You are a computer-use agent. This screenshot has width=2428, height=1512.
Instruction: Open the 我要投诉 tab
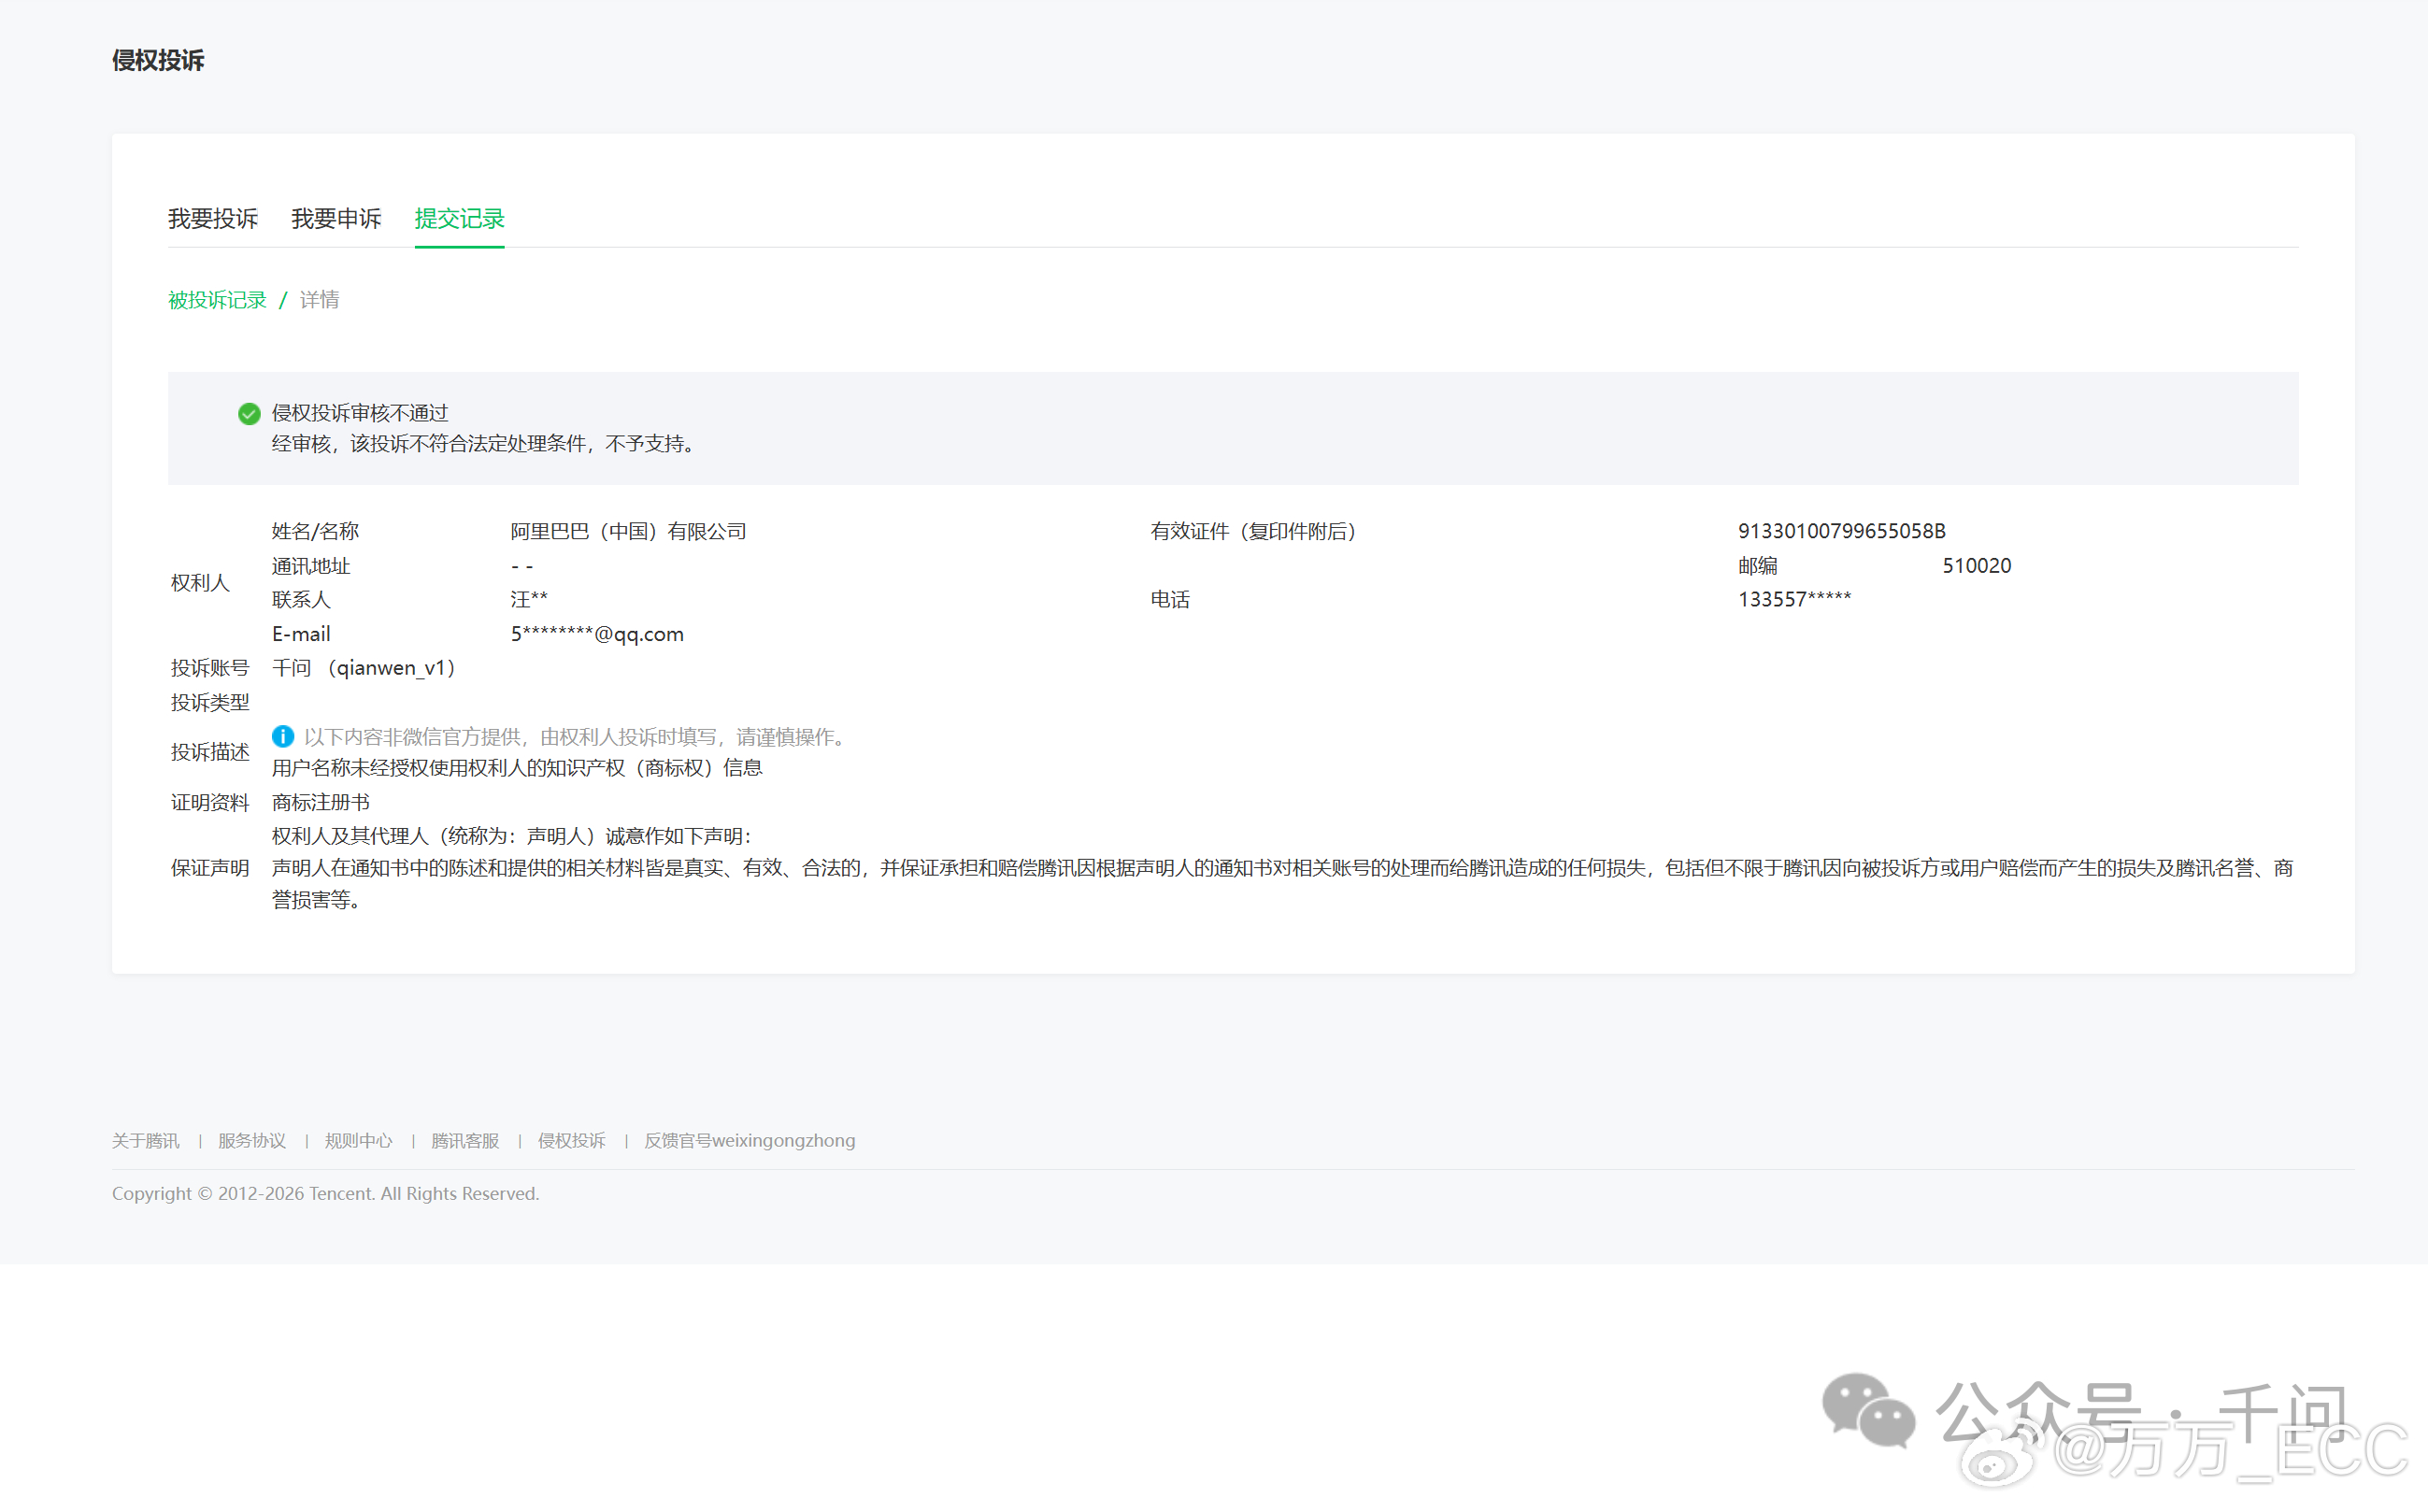pos(212,218)
